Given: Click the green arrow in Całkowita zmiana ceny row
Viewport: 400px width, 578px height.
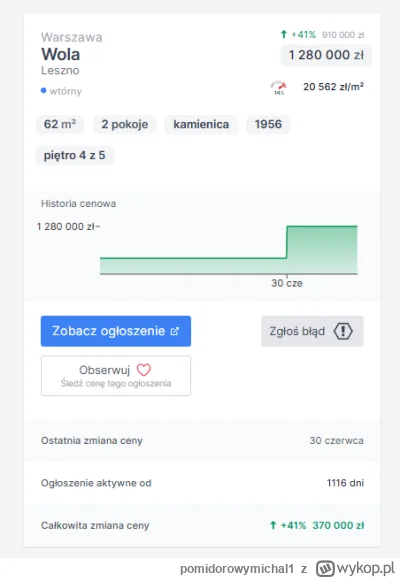Looking at the screenshot, I should 273,525.
